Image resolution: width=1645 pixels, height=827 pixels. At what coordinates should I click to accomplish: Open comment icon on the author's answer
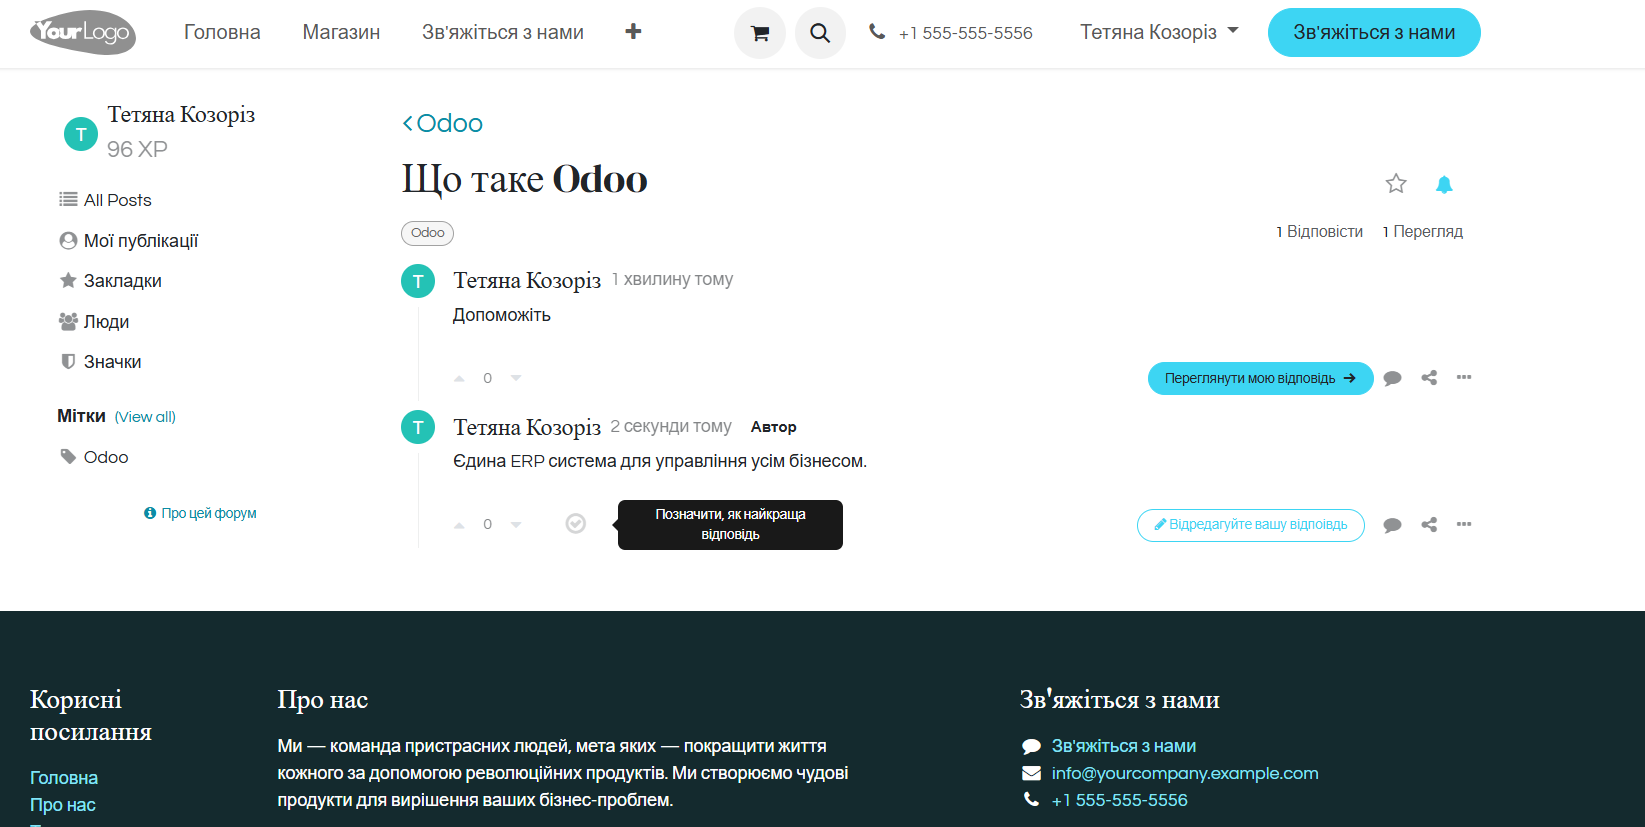tap(1392, 525)
